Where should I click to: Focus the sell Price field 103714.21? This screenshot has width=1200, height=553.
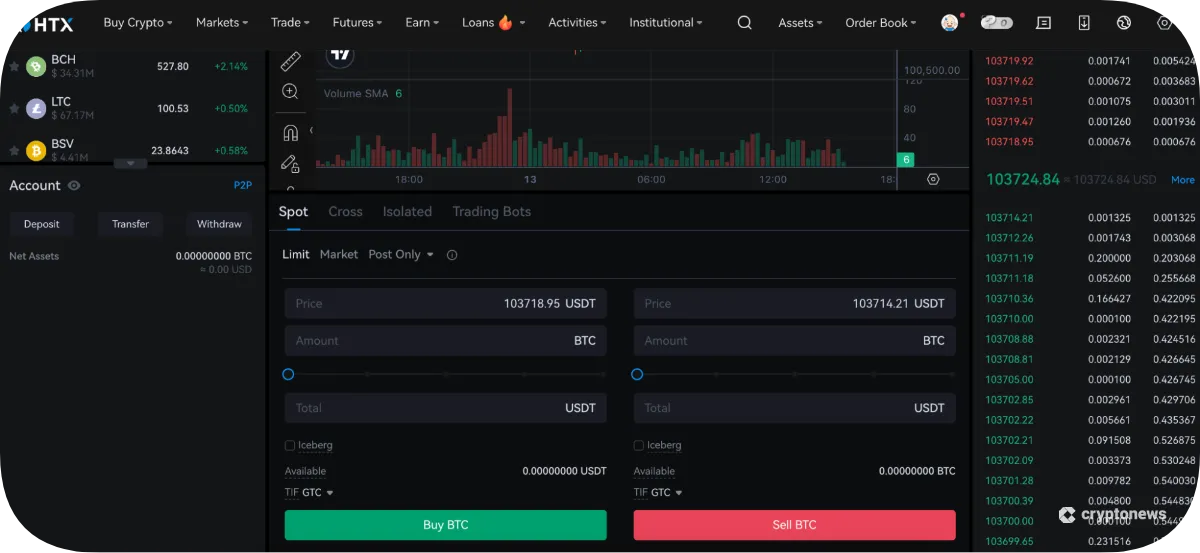tap(795, 303)
